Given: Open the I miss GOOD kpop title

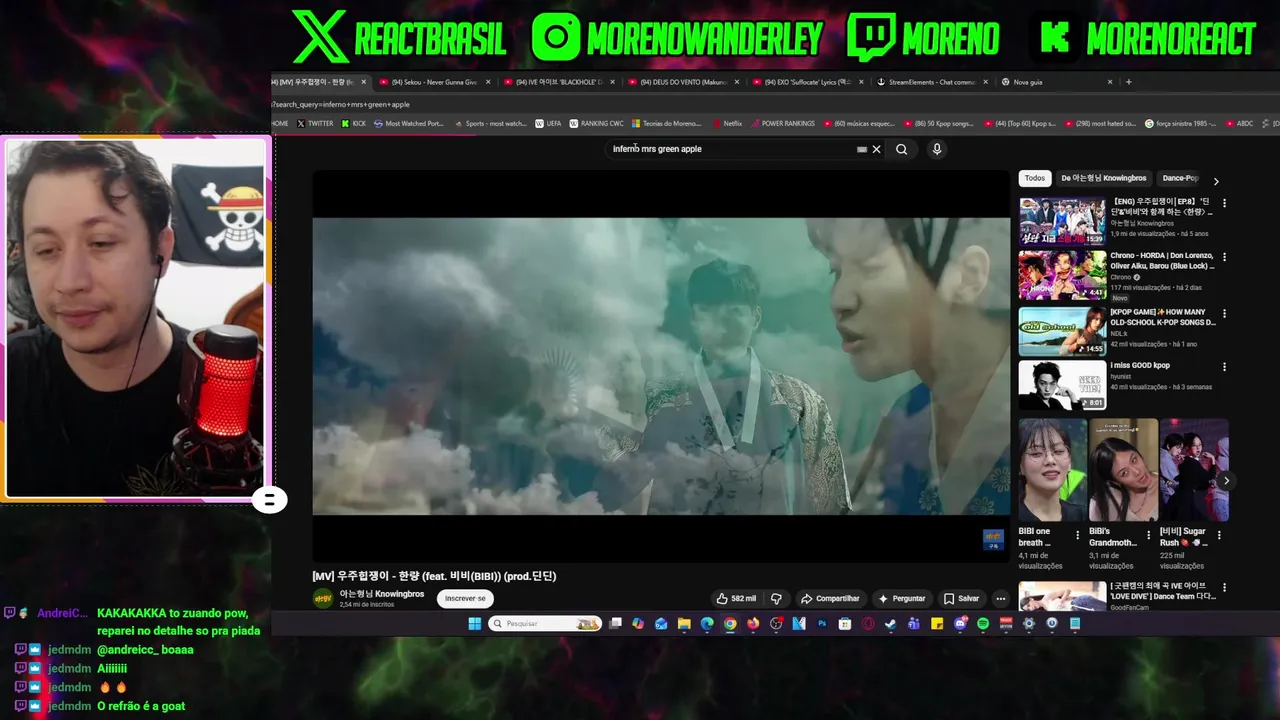Looking at the screenshot, I should pos(1140,365).
